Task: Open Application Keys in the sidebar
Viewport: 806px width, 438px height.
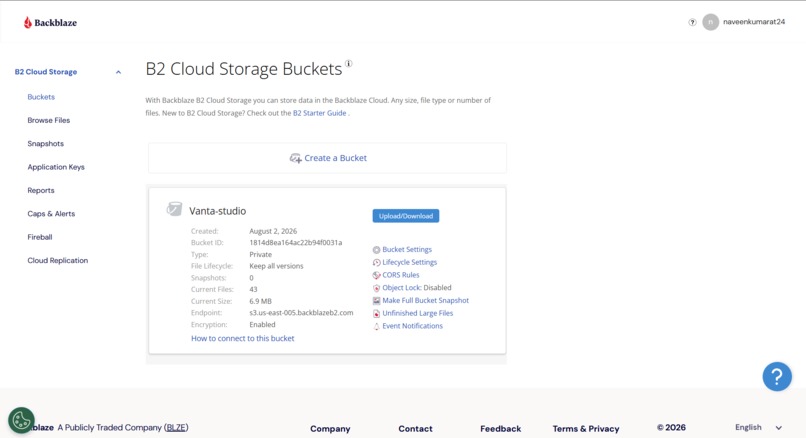Action: tap(56, 167)
